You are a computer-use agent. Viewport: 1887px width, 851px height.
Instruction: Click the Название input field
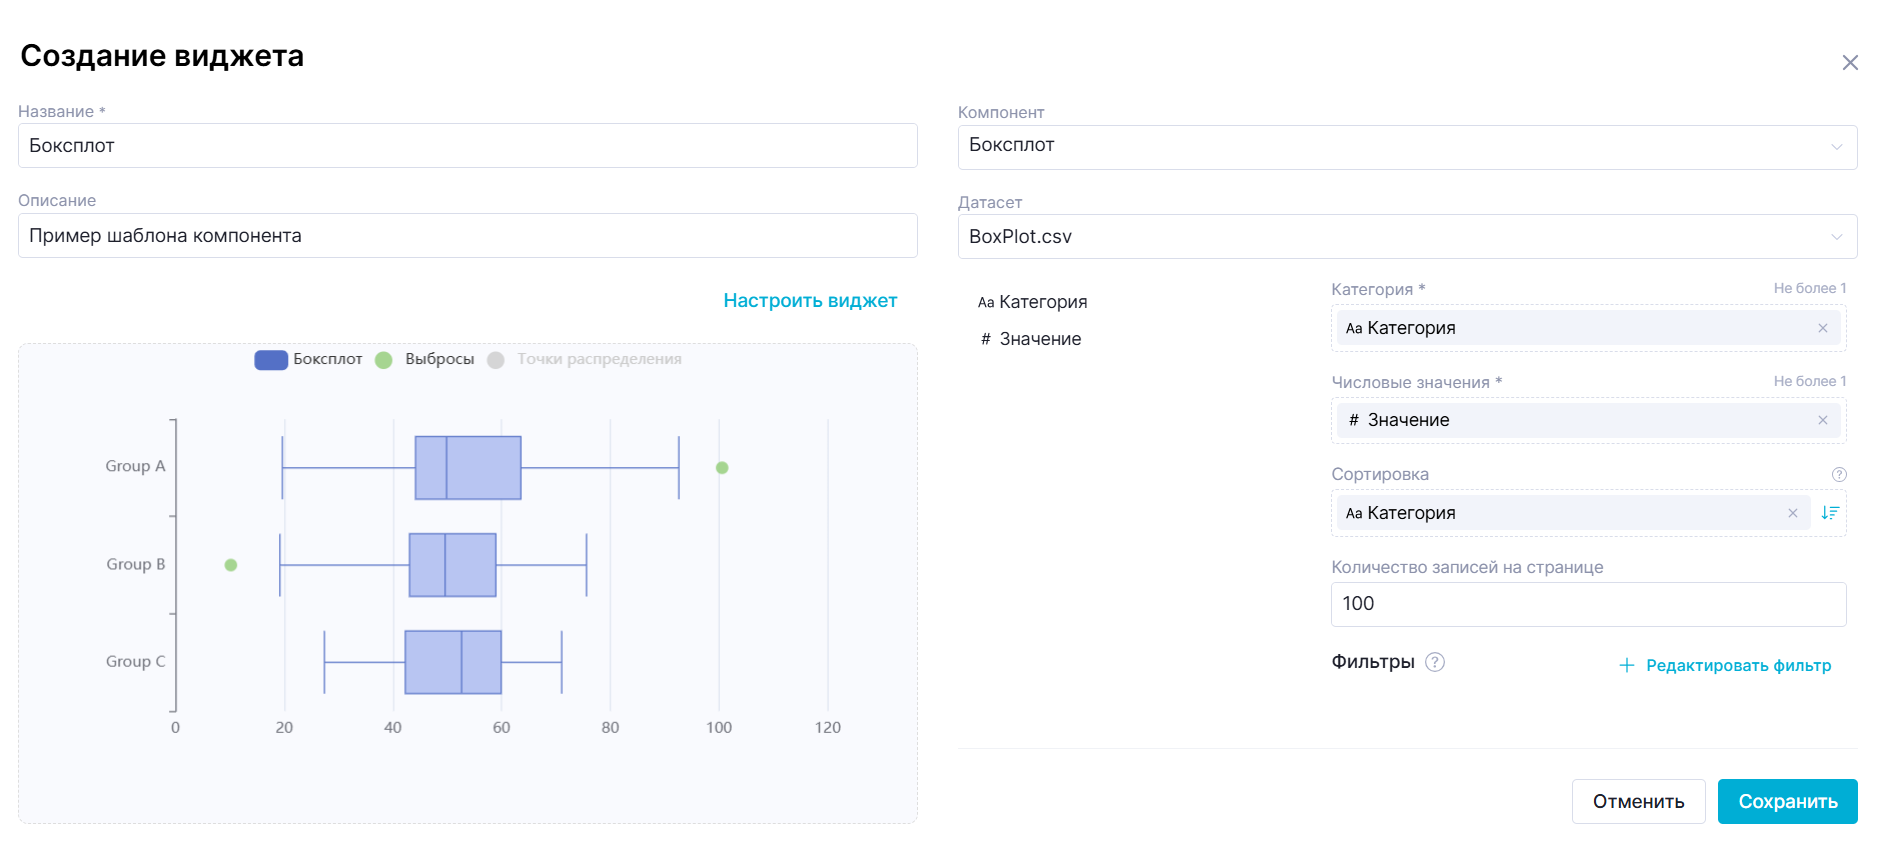pyautogui.click(x=467, y=146)
